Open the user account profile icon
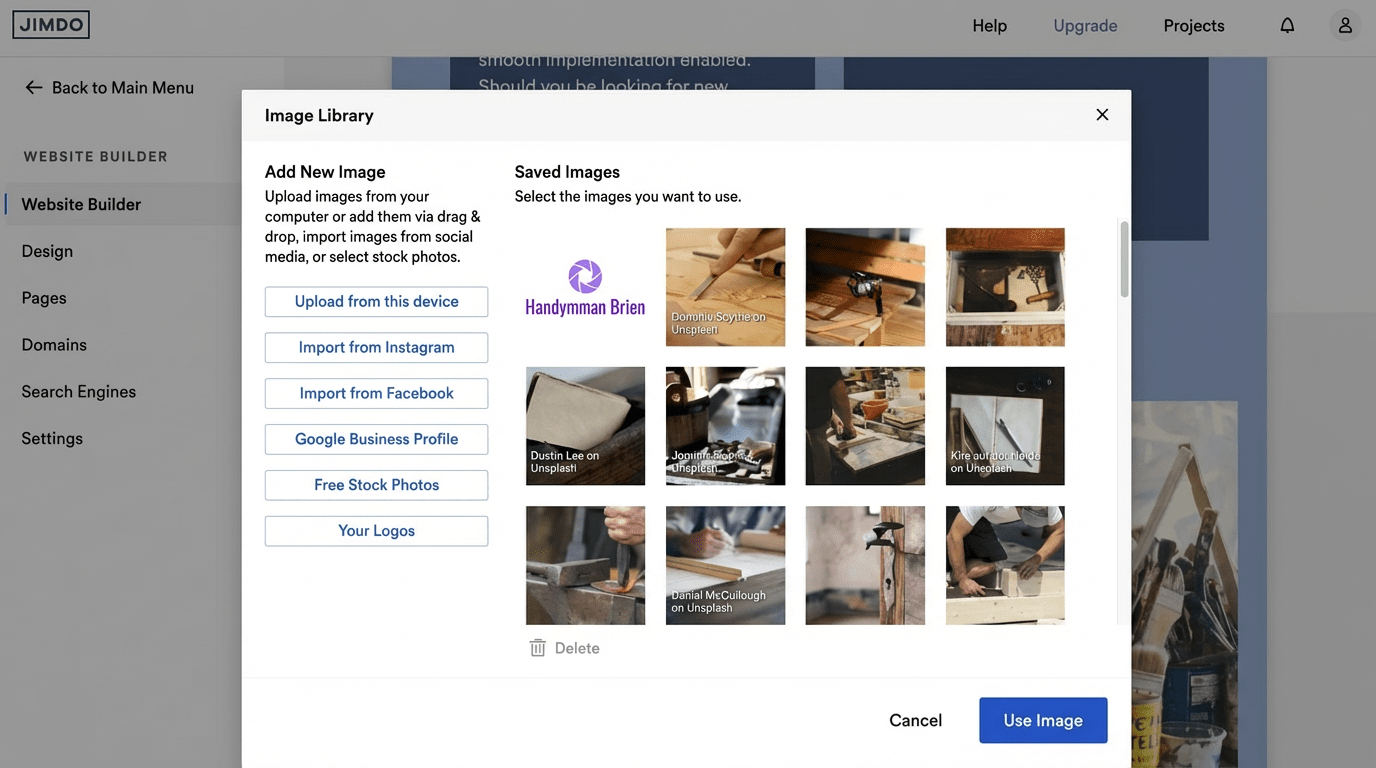Image resolution: width=1376 pixels, height=768 pixels. coord(1345,26)
